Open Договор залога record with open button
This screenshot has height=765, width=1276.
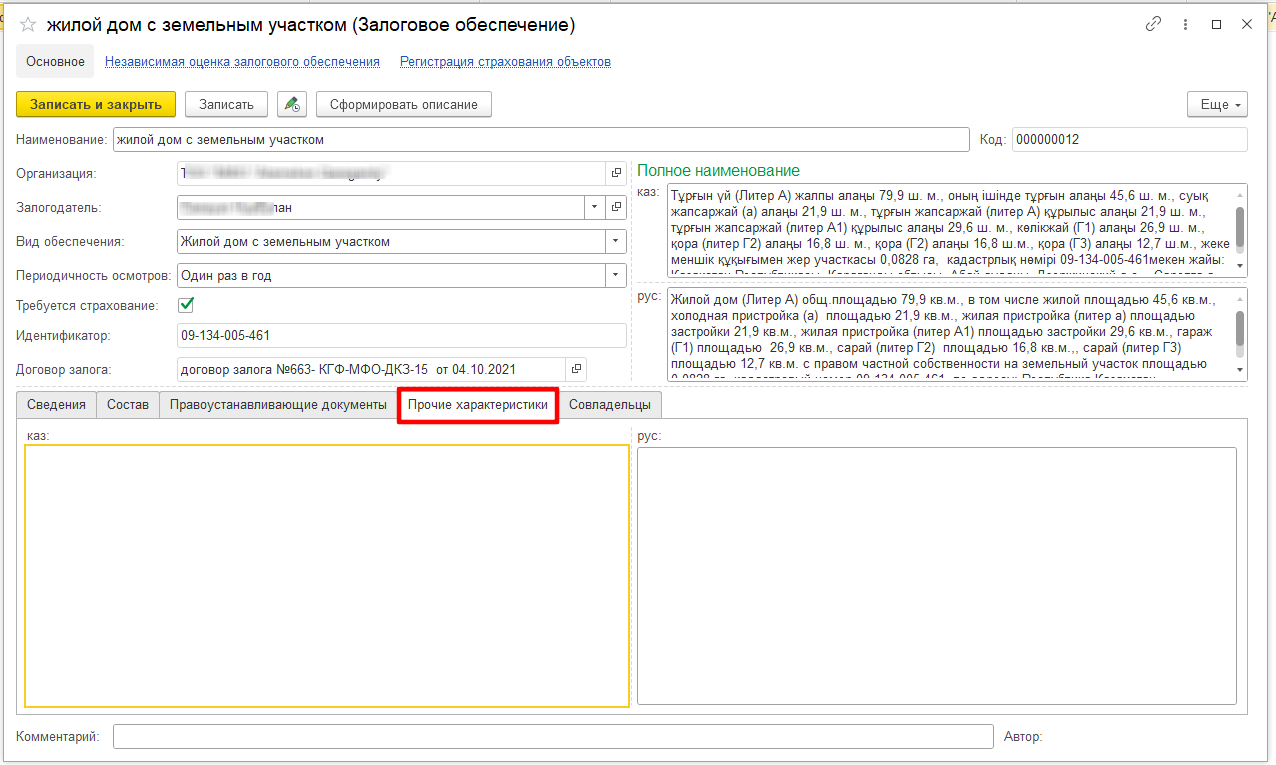pyautogui.click(x=576, y=369)
